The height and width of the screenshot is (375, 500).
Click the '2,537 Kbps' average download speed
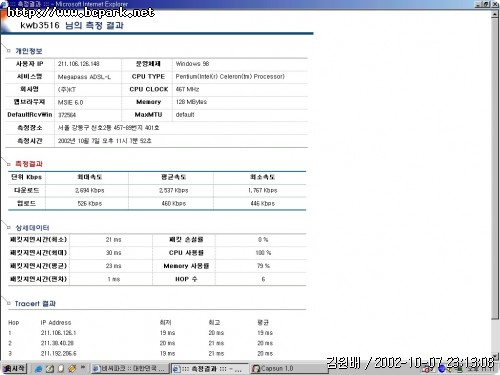tap(174, 190)
